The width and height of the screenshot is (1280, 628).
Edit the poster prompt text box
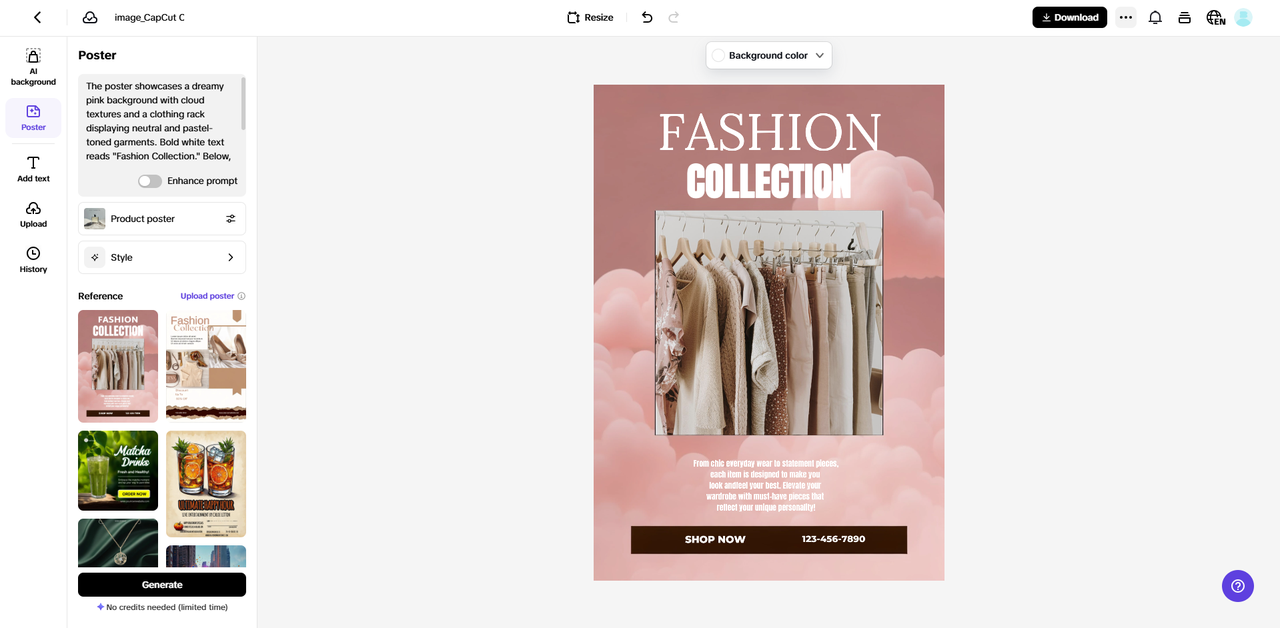158,121
